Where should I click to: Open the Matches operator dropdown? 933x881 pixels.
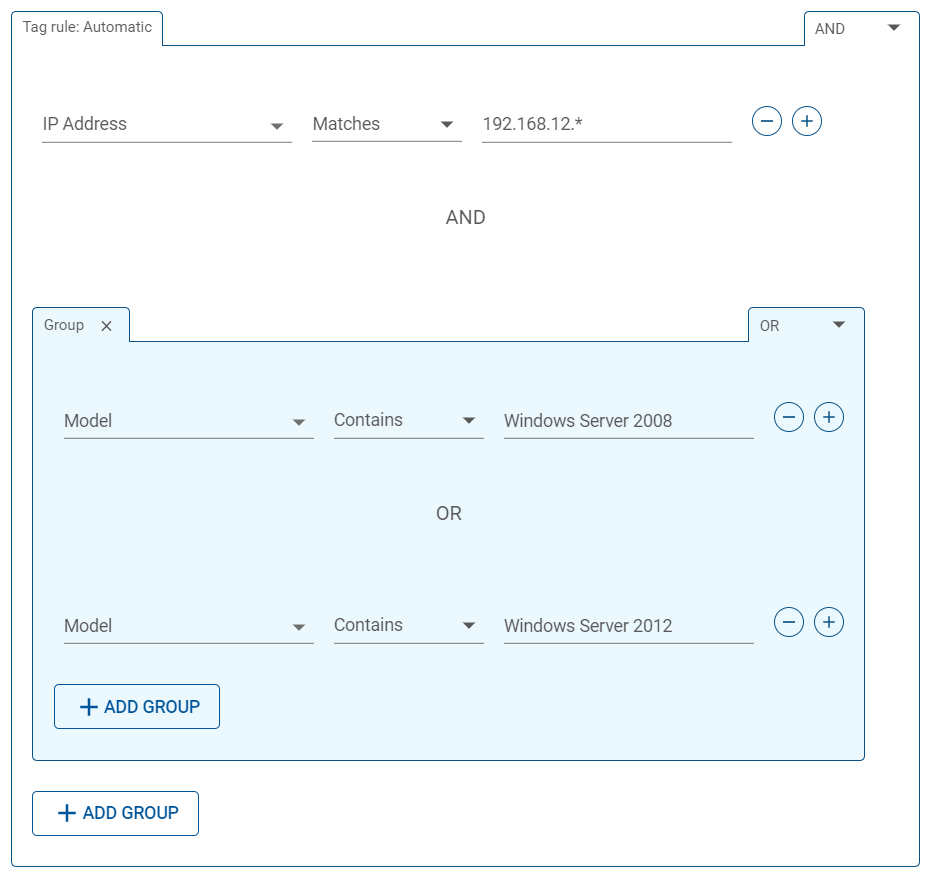[x=387, y=124]
